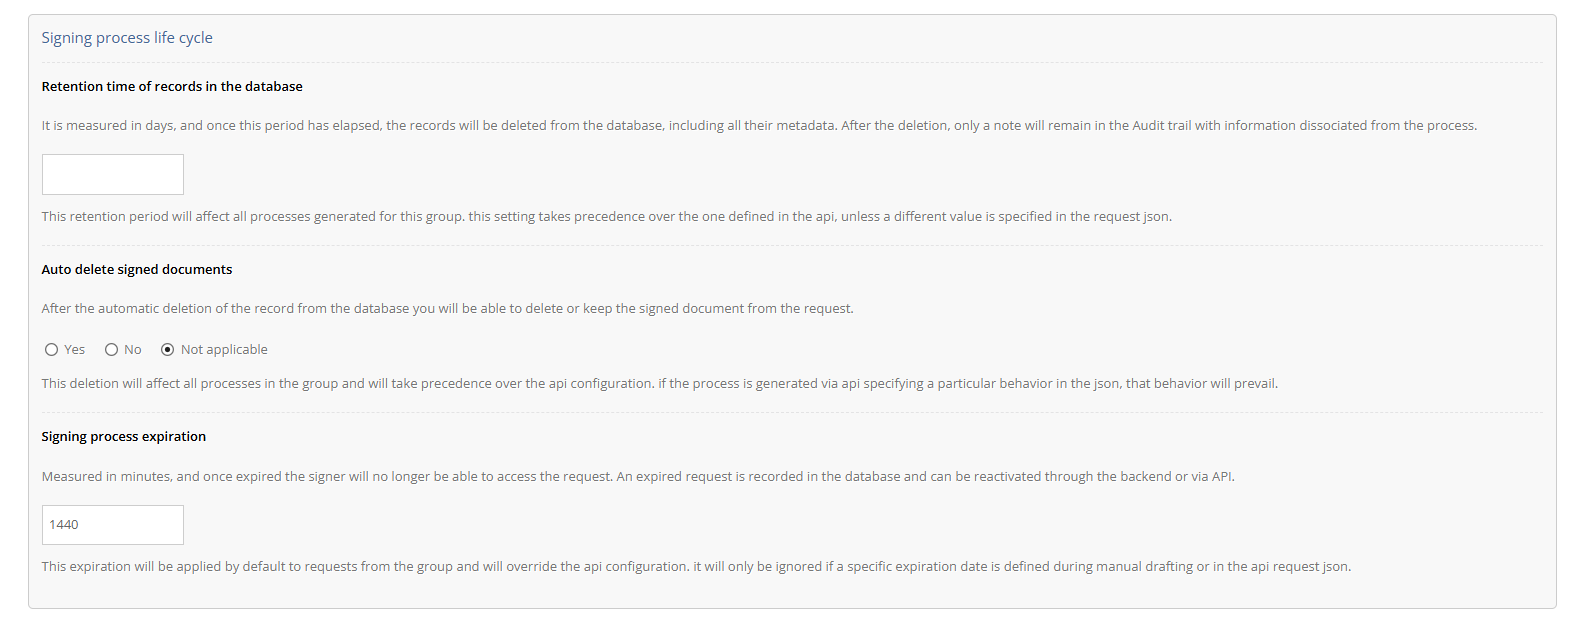Click the 'Measured in minutes' description

(638, 477)
